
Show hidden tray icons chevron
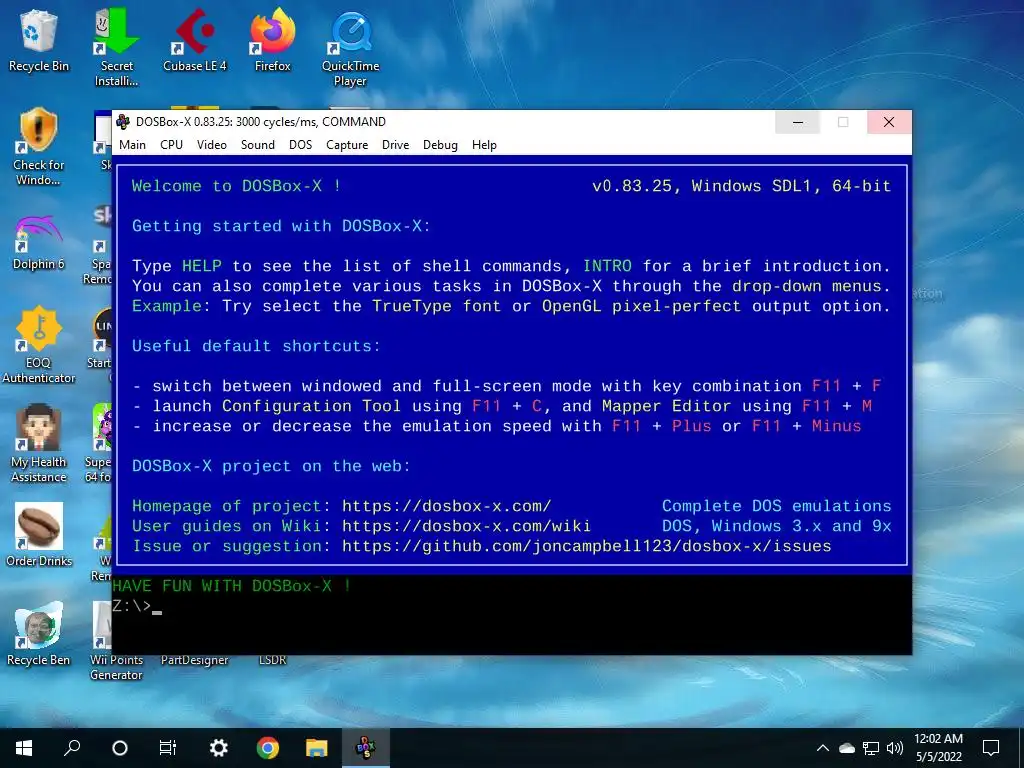pos(823,748)
